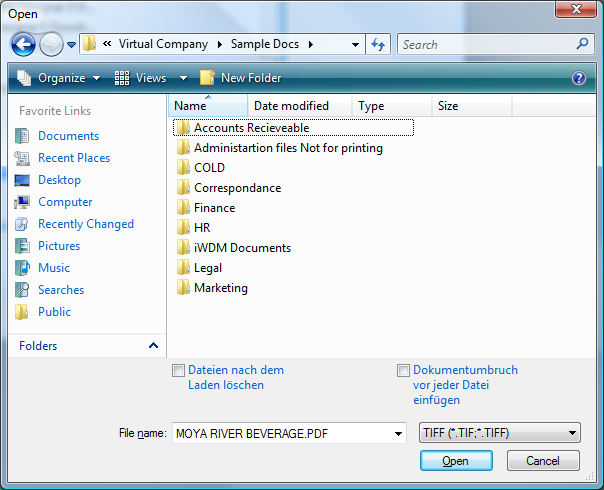
Task: Click the Computer icon in Favorite Links
Action: (x=22, y=202)
